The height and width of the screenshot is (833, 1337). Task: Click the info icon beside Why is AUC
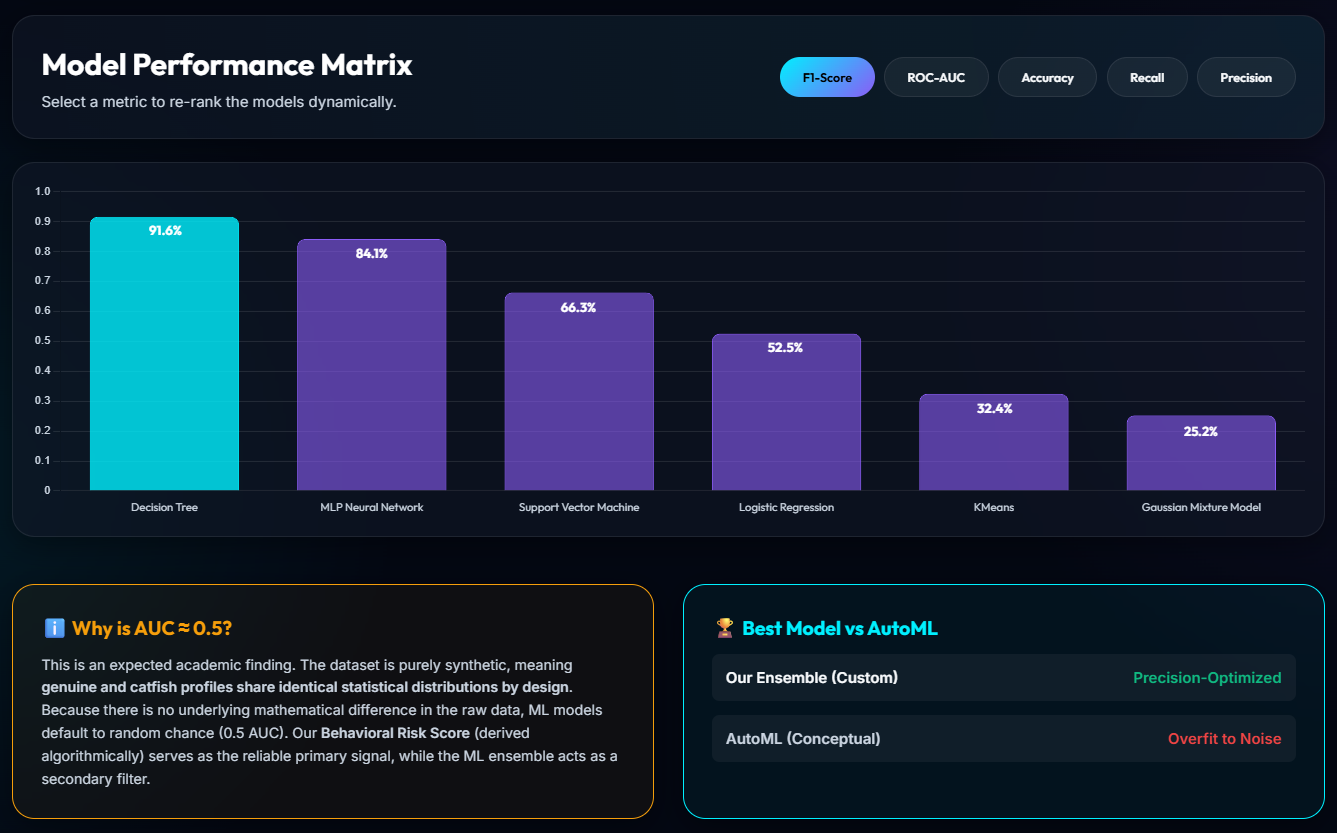click(54, 628)
